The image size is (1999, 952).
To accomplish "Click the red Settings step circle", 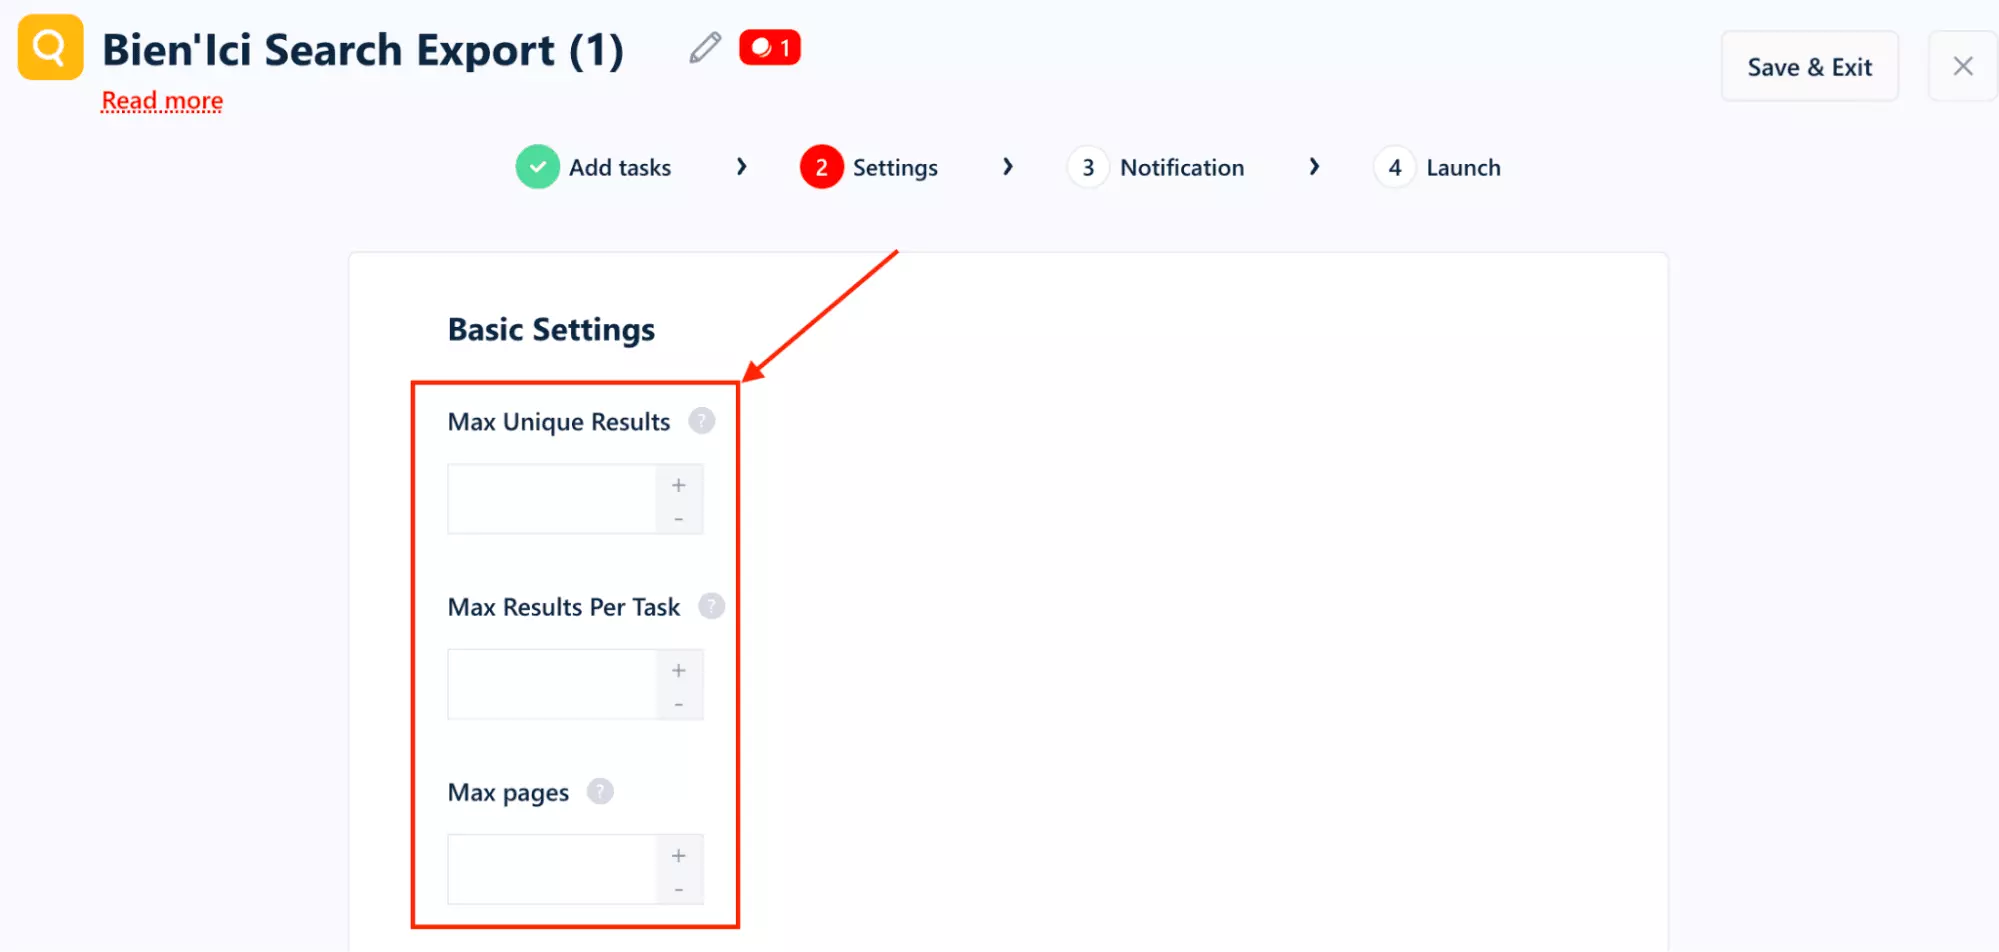I will pos(821,167).
